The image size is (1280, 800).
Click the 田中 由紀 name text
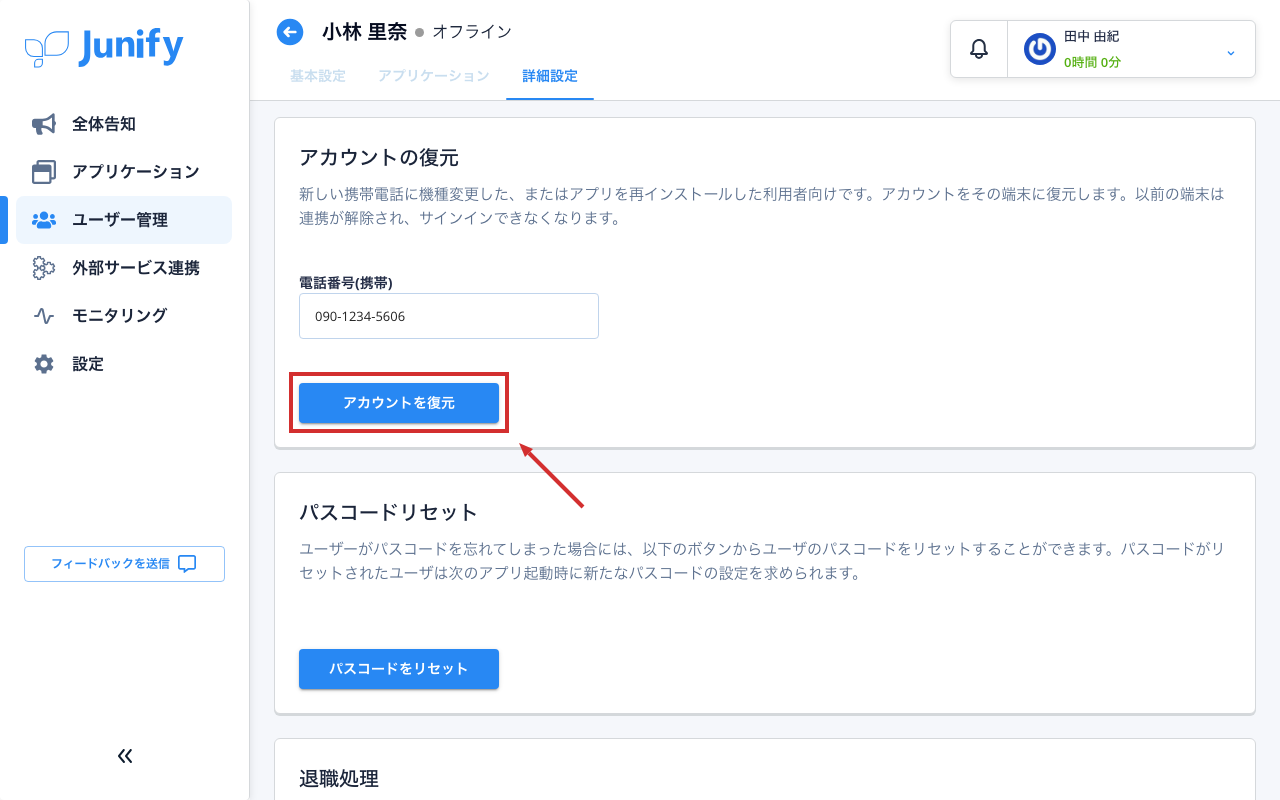point(1091,36)
